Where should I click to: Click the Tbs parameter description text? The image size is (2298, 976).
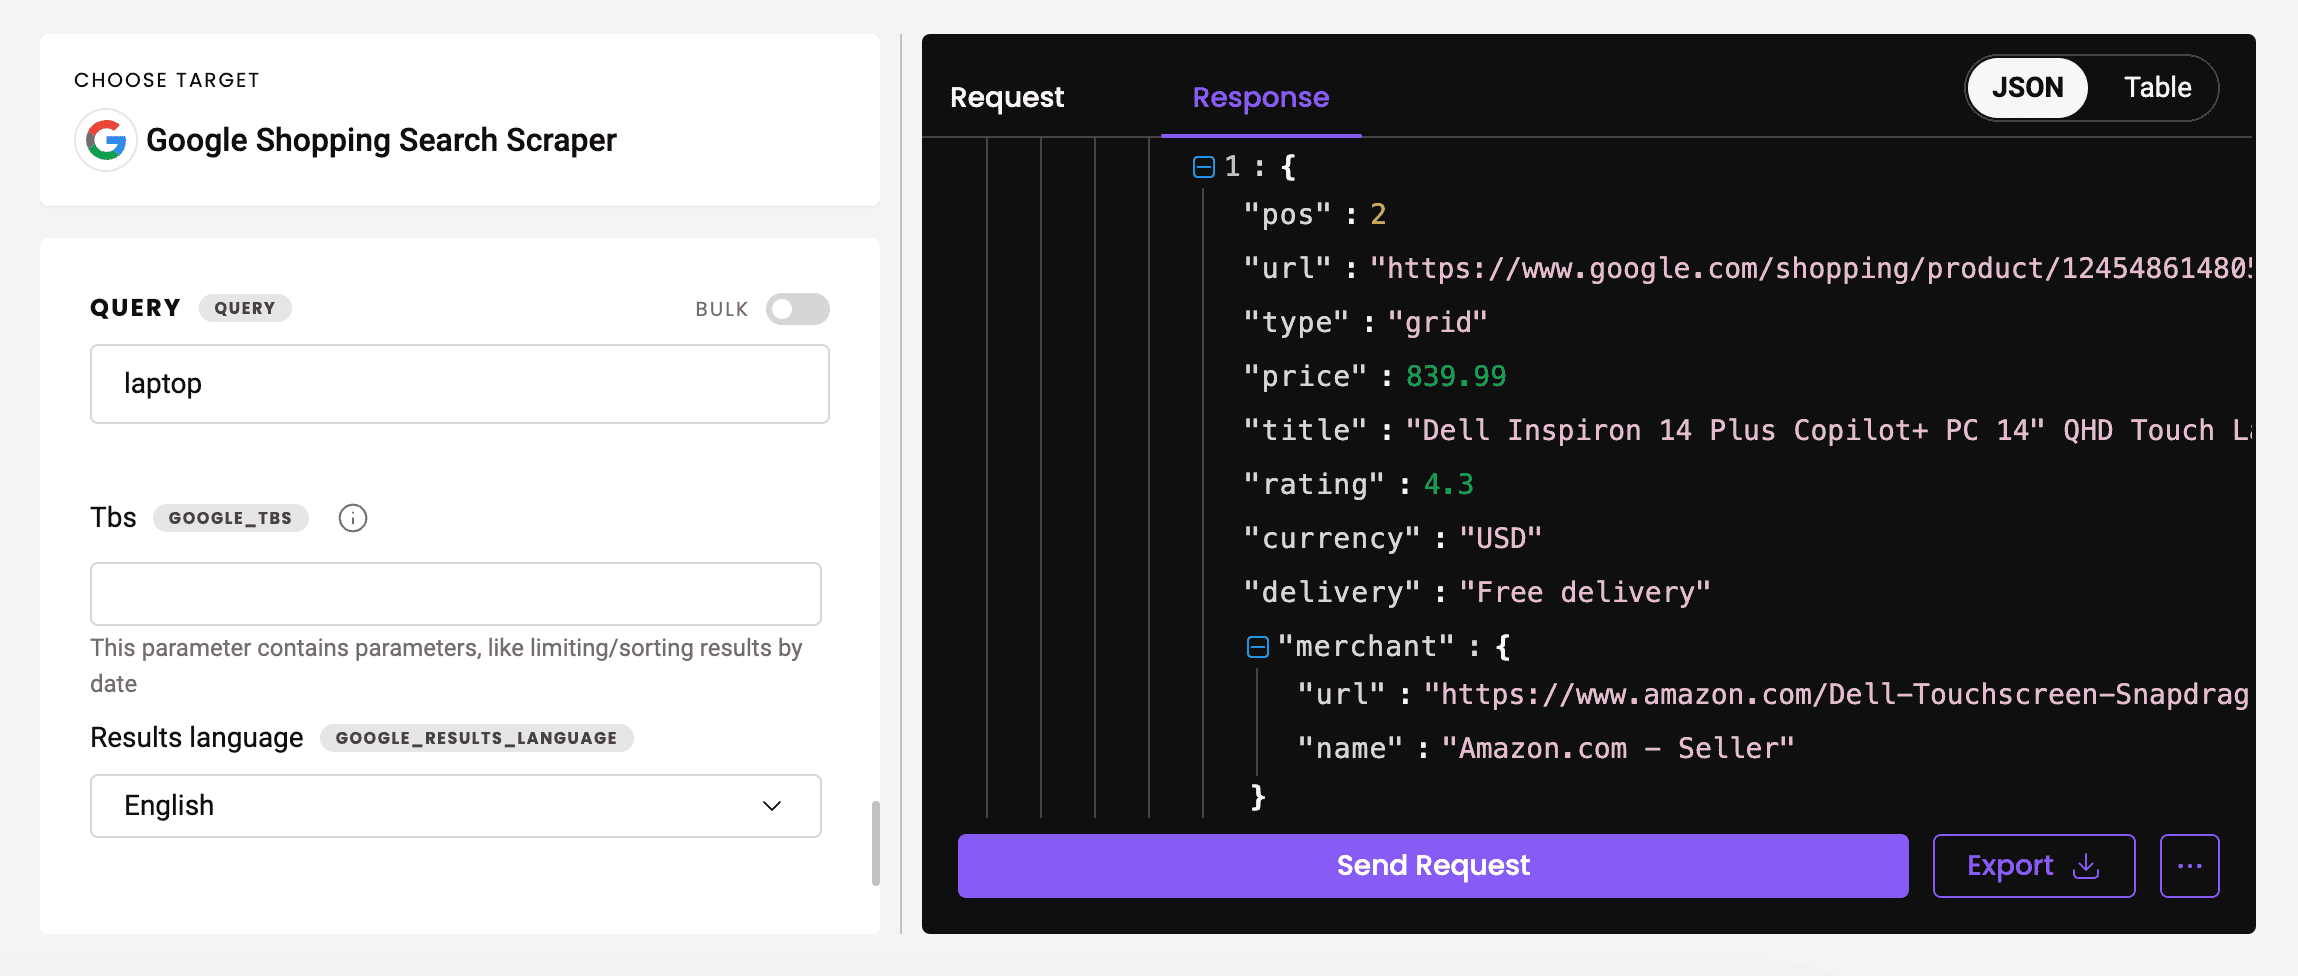[x=446, y=666]
